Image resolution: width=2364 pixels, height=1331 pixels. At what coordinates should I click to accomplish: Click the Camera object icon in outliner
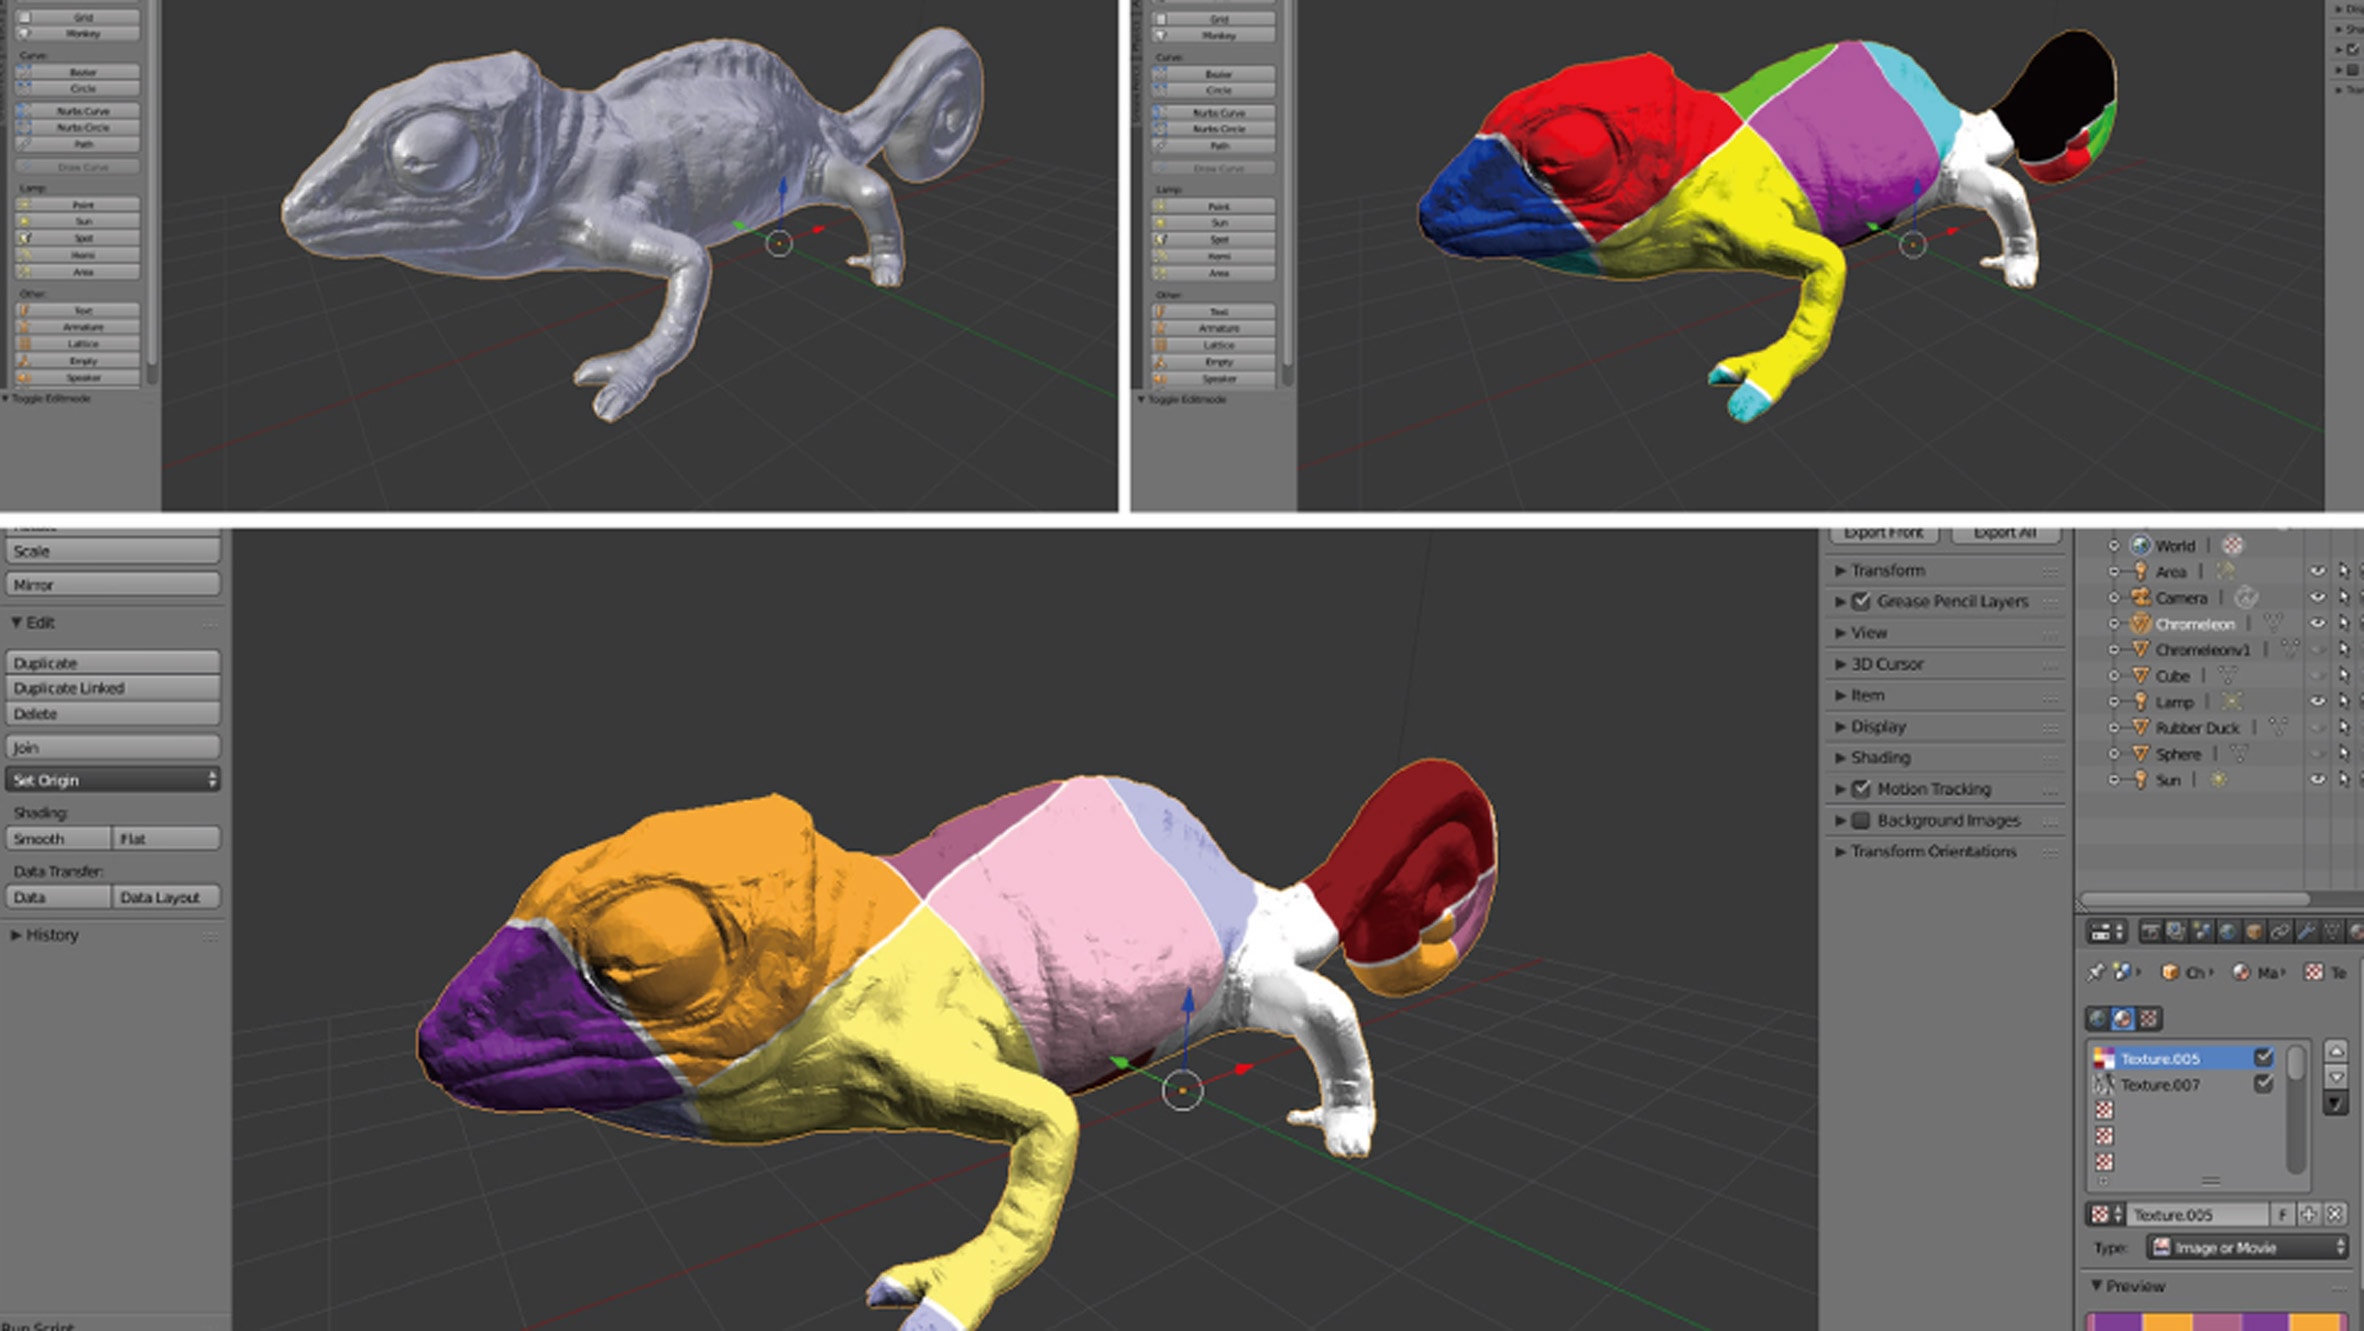[x=2140, y=597]
